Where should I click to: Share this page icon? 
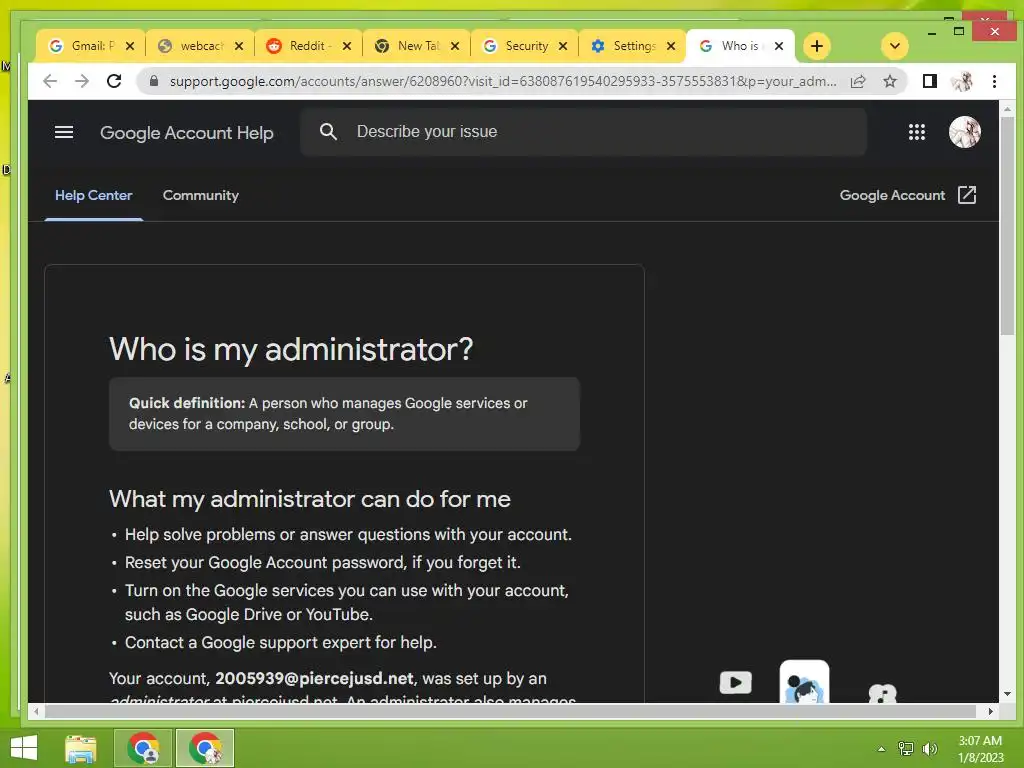tap(858, 81)
